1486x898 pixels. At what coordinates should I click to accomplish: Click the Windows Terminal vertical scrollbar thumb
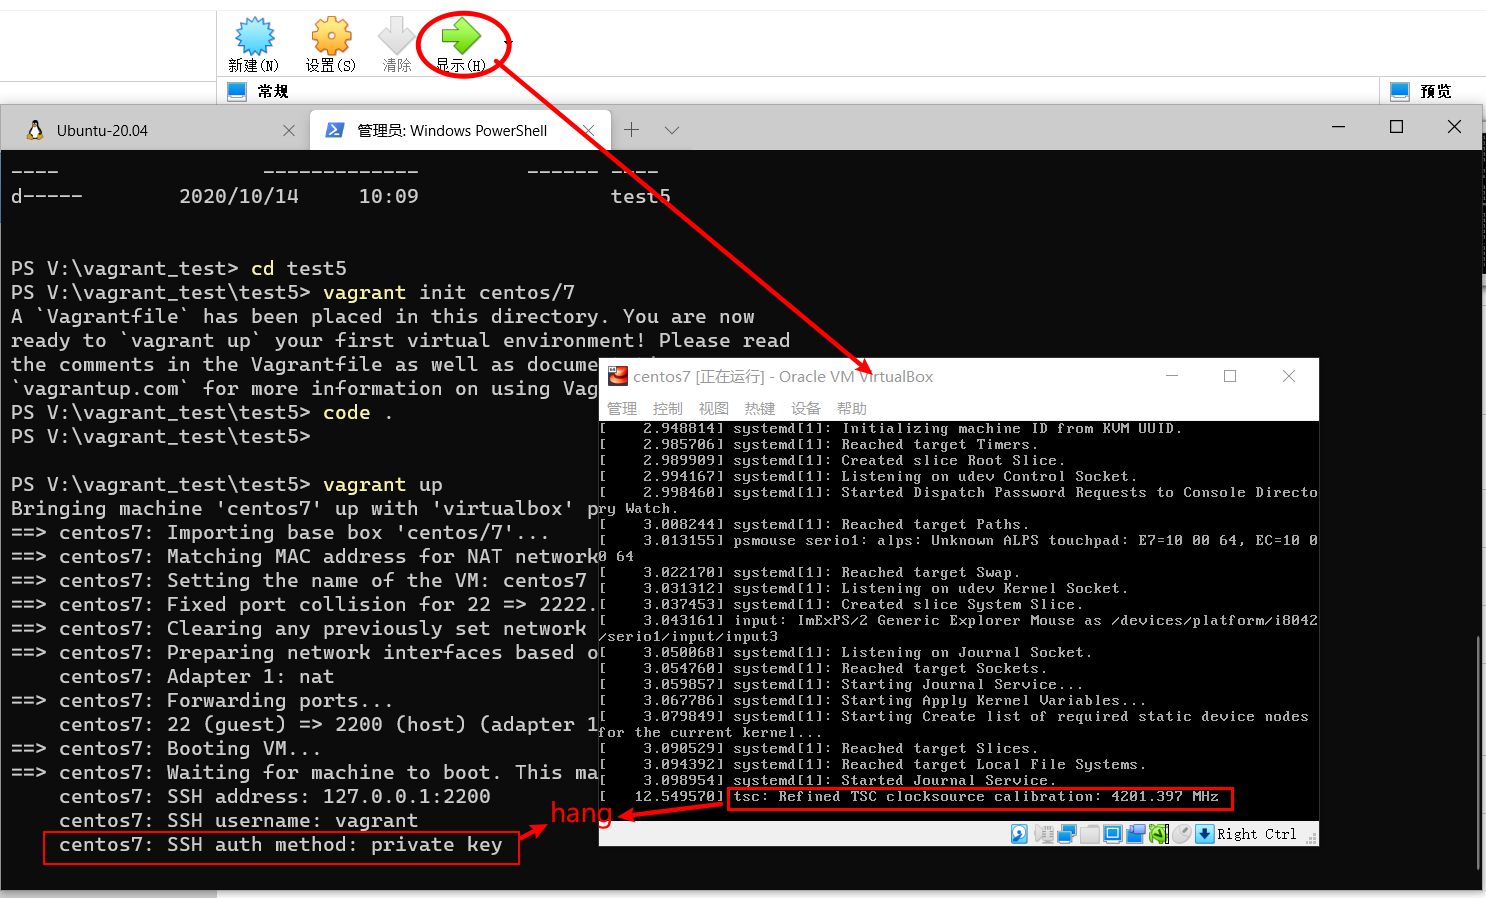pos(1478,752)
